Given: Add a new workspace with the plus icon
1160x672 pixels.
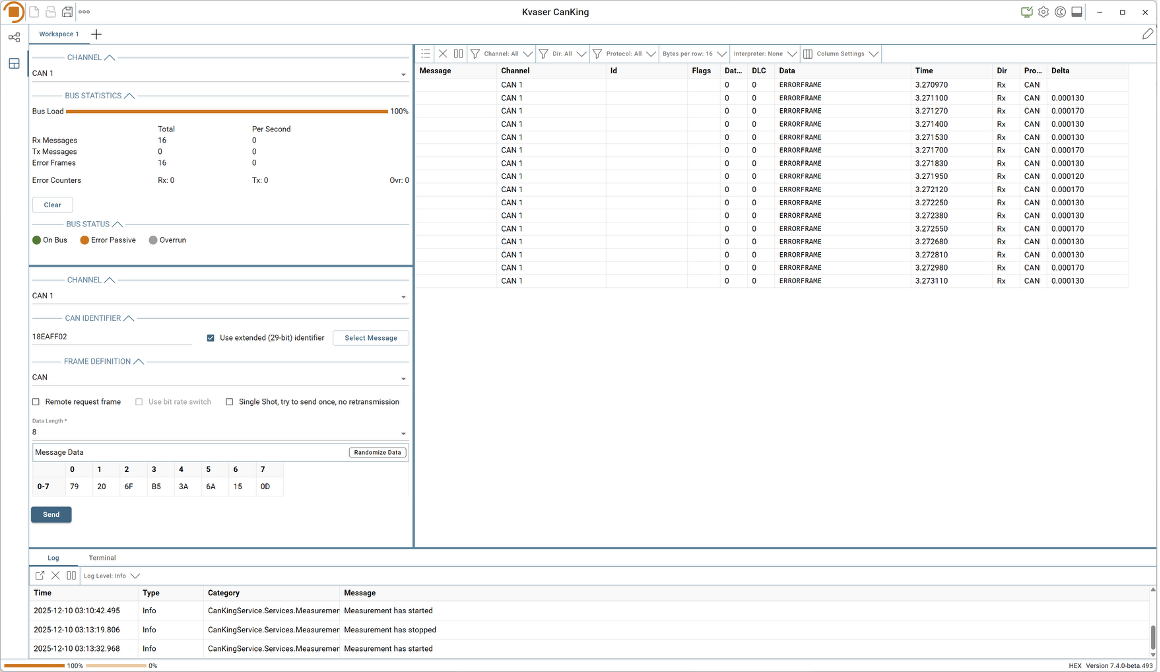Looking at the screenshot, I should [x=96, y=34].
